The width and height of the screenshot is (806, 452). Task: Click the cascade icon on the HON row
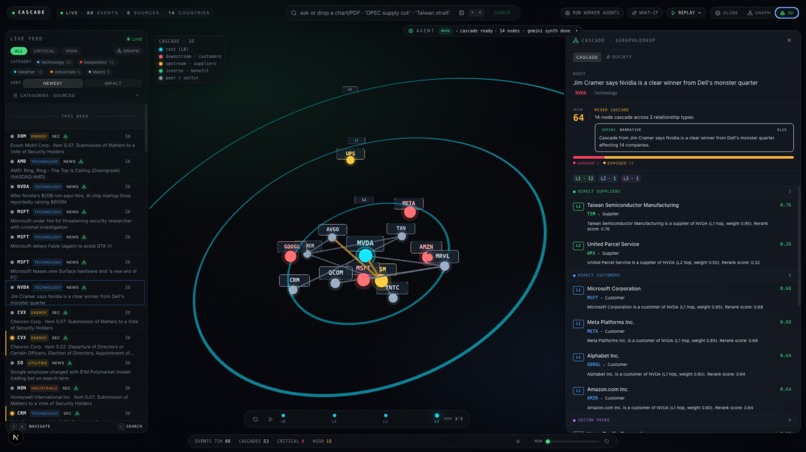[76, 388]
